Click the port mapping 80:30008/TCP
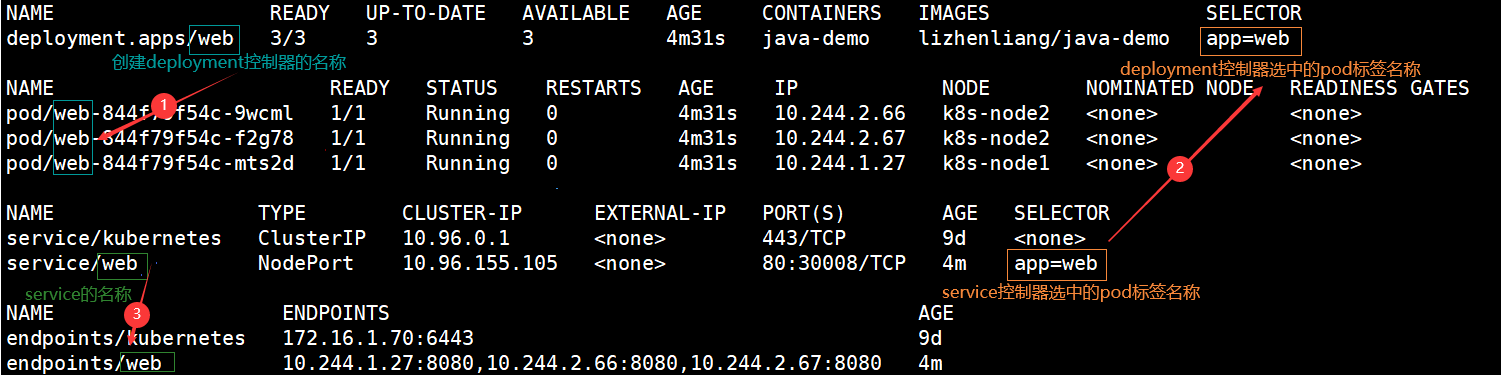 [x=834, y=264]
